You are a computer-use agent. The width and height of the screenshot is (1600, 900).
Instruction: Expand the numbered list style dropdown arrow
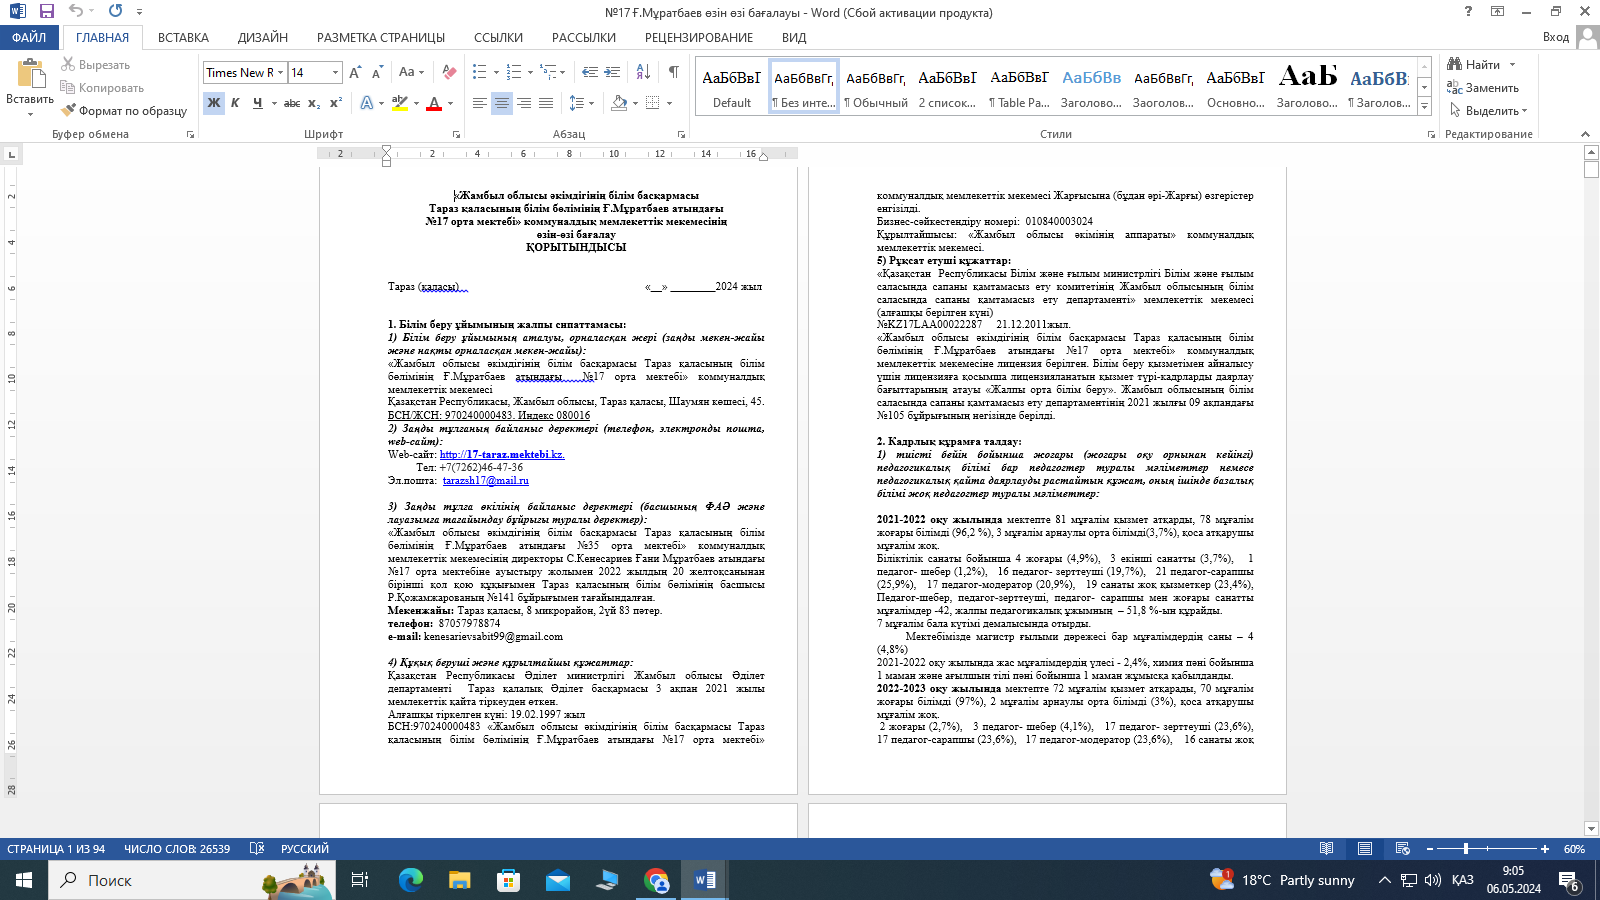pyautogui.click(x=530, y=72)
